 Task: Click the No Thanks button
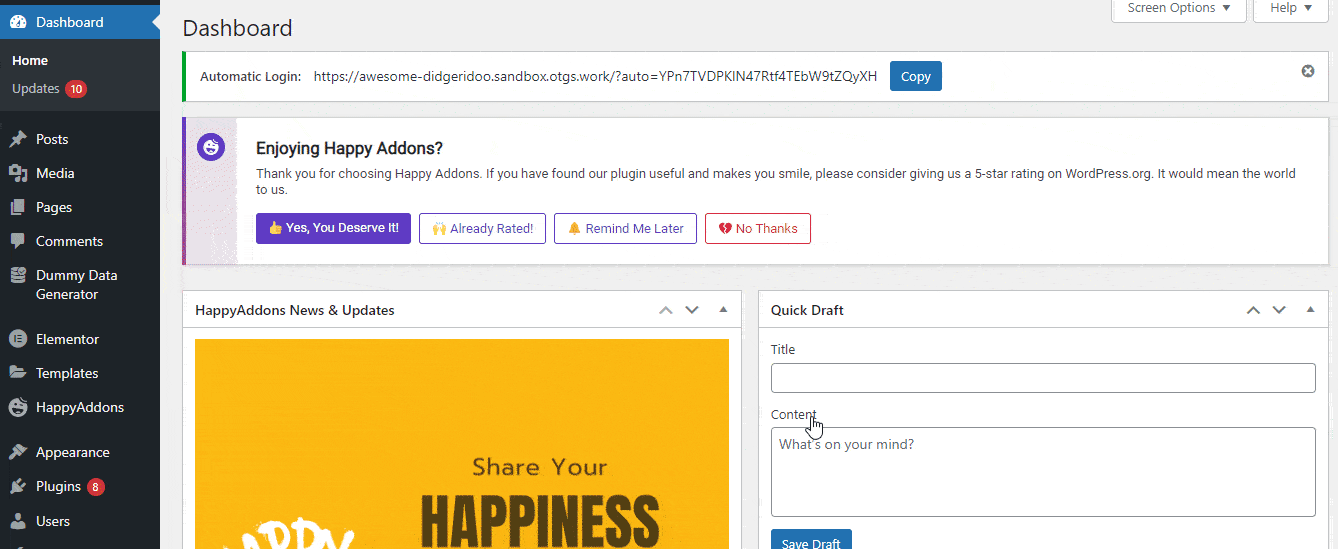pos(758,228)
